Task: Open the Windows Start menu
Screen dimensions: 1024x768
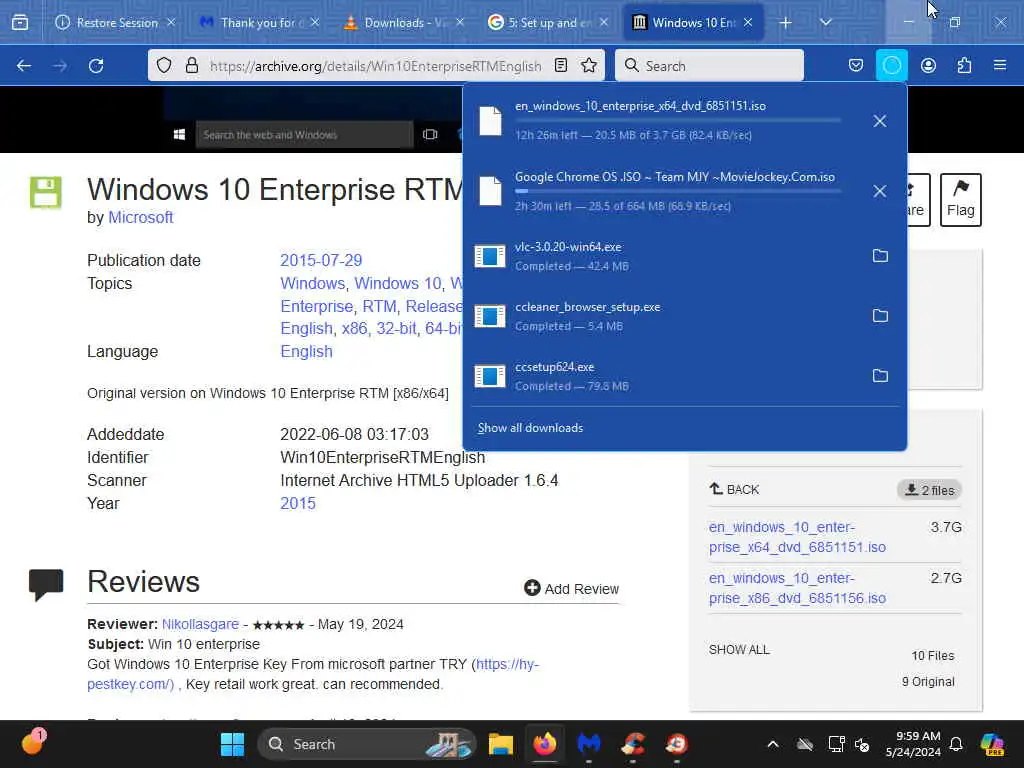Action: point(232,744)
